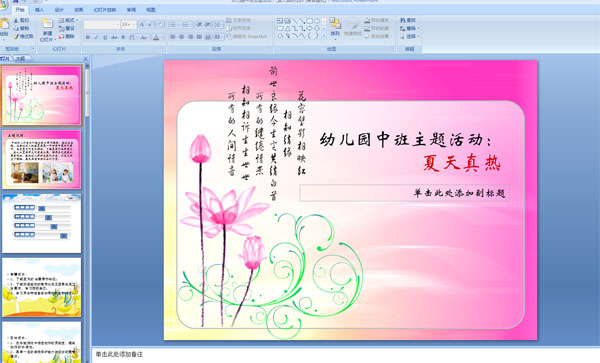Select the oval shape in shapes gallery

coord(317,21)
